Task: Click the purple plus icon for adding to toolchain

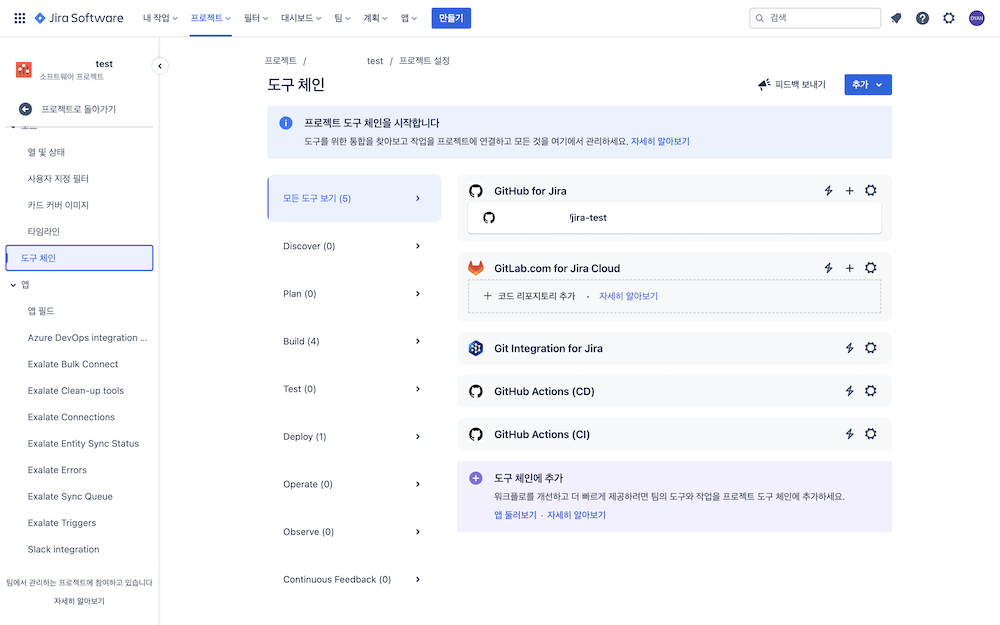Action: pyautogui.click(x=476, y=478)
